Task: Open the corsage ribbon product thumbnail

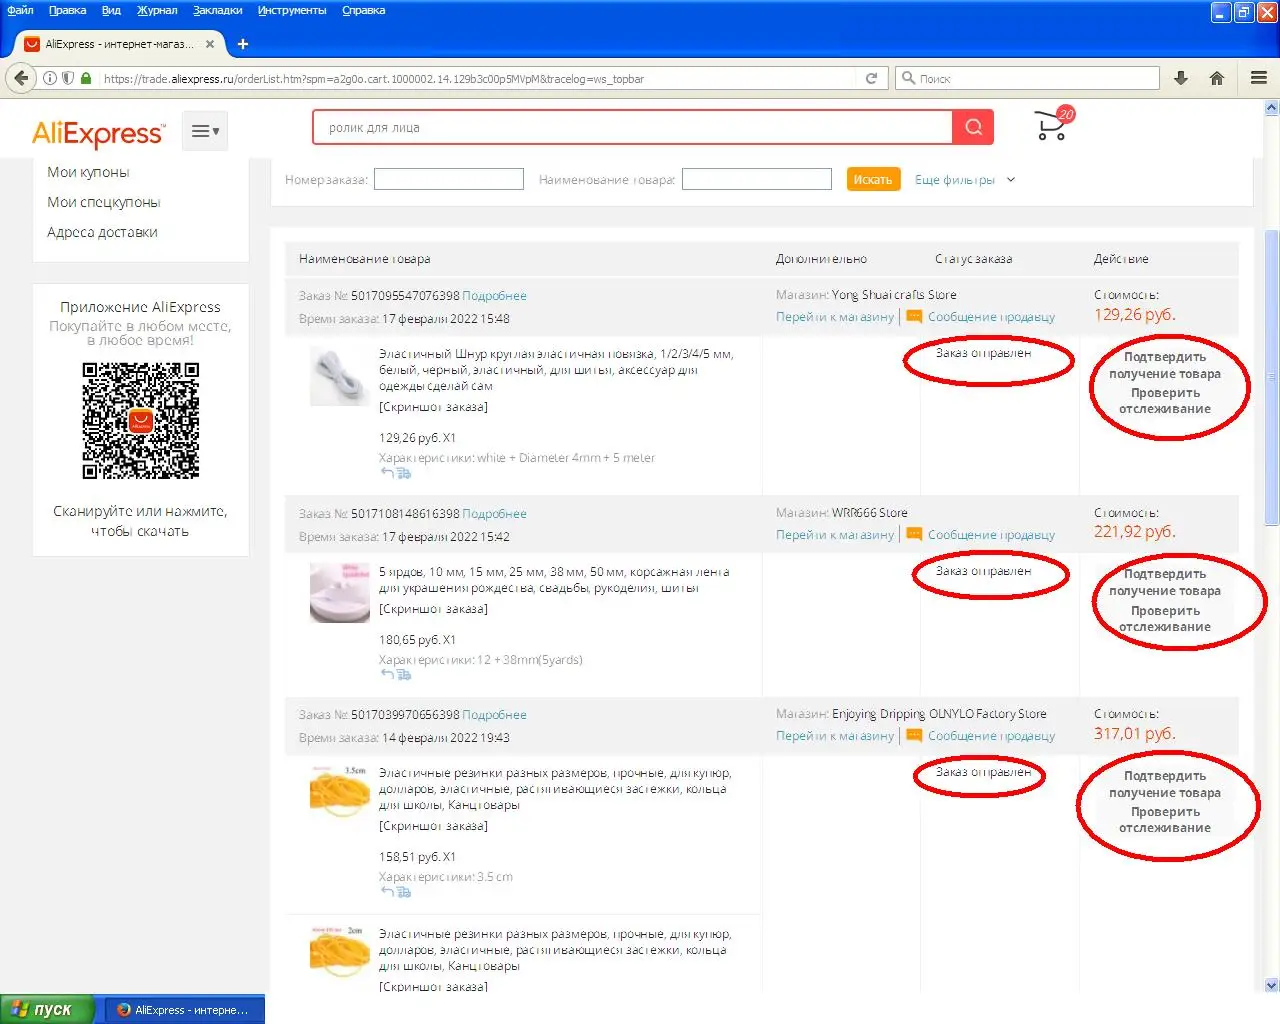Action: (340, 593)
